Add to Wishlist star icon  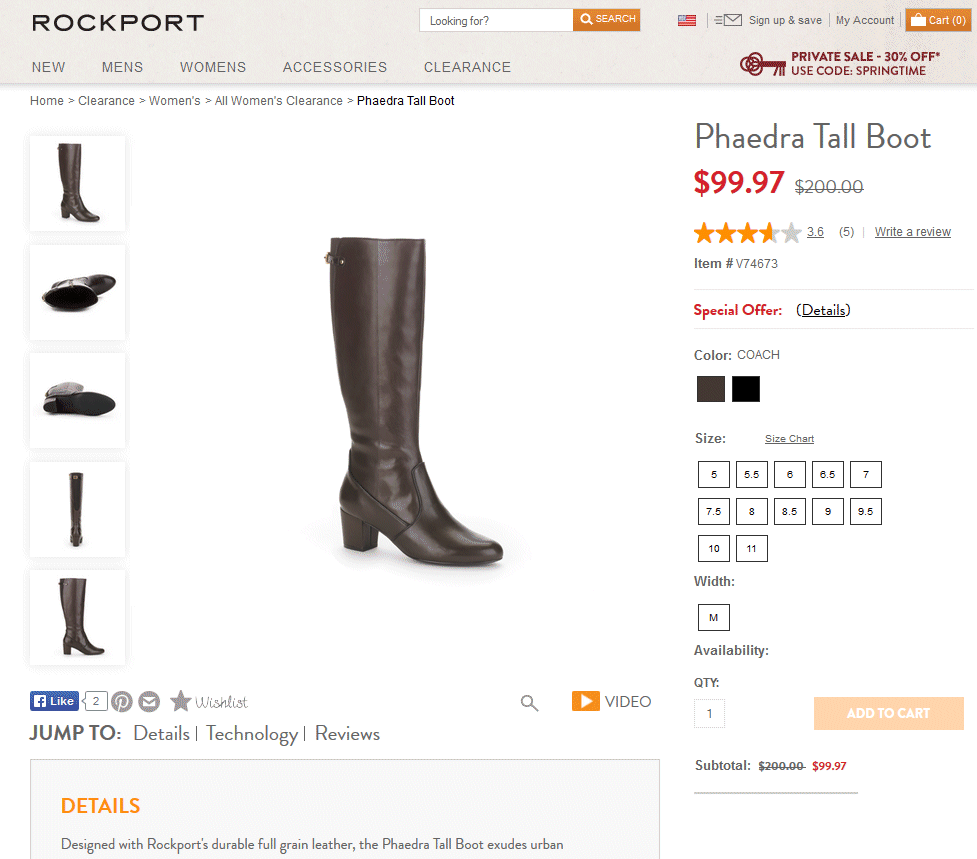click(180, 701)
